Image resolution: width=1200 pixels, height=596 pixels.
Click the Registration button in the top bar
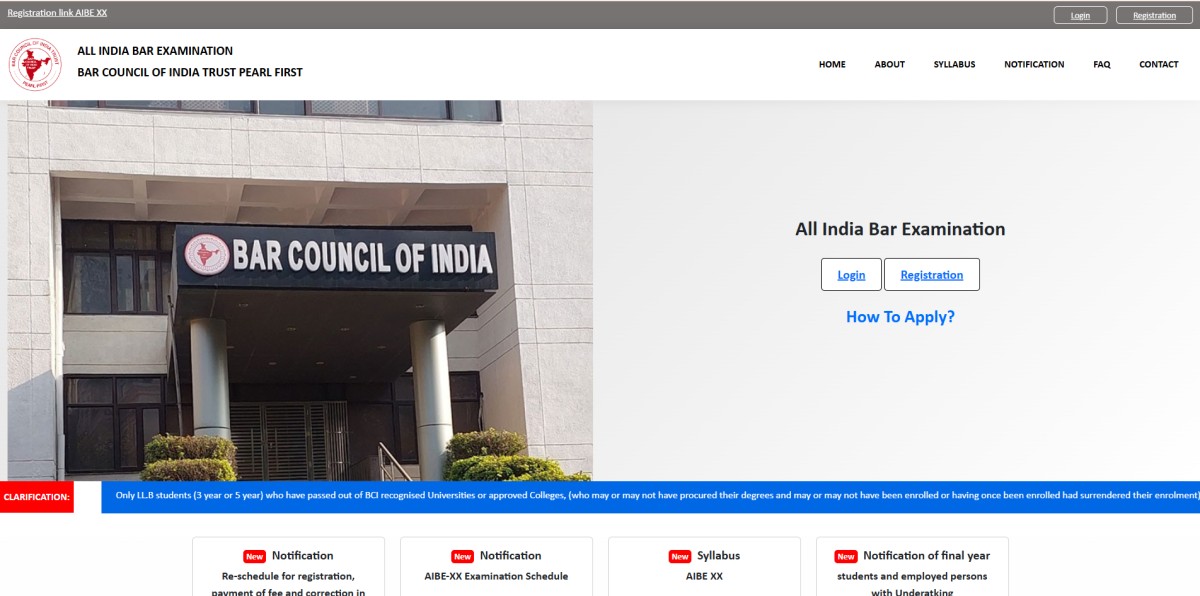[x=1154, y=14]
